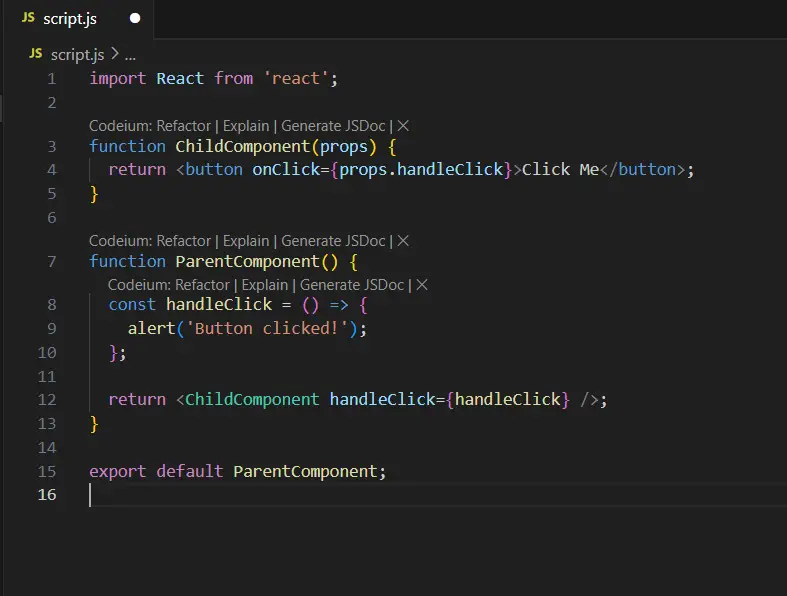This screenshot has width=787, height=596.
Task: Click Refactor above ChildComponent function
Action: (x=183, y=126)
